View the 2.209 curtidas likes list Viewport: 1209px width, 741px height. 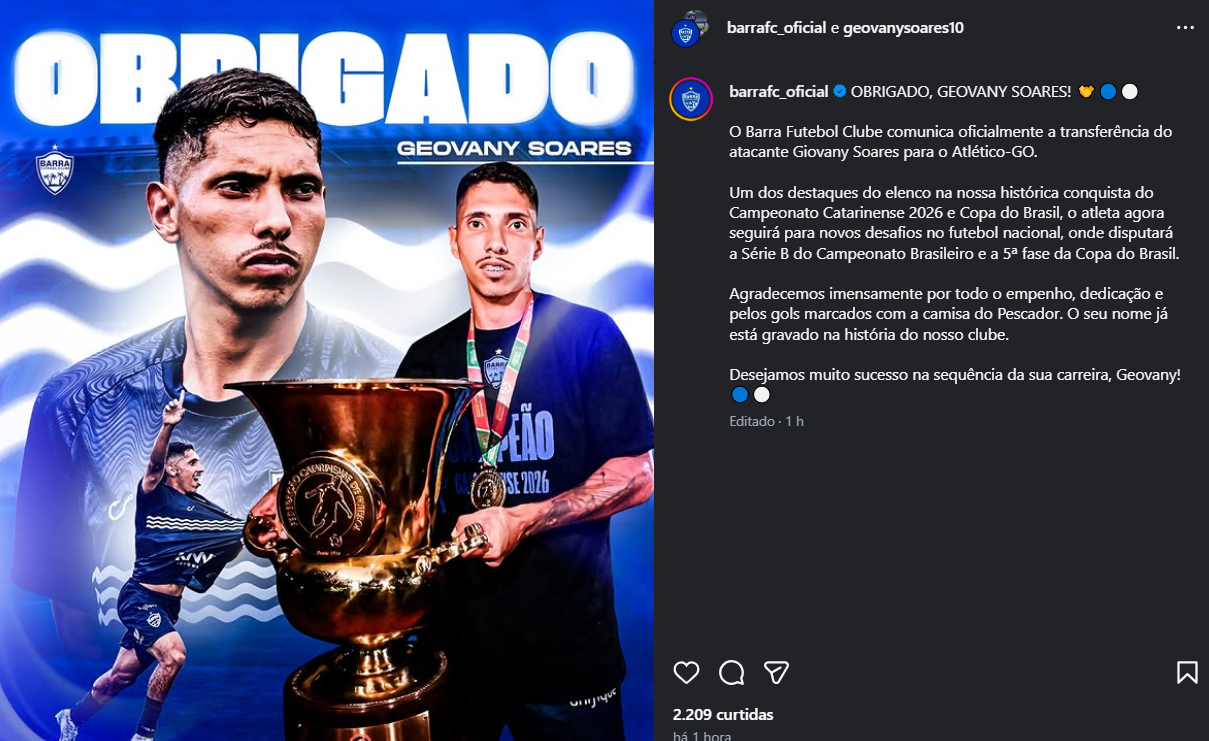tap(723, 714)
